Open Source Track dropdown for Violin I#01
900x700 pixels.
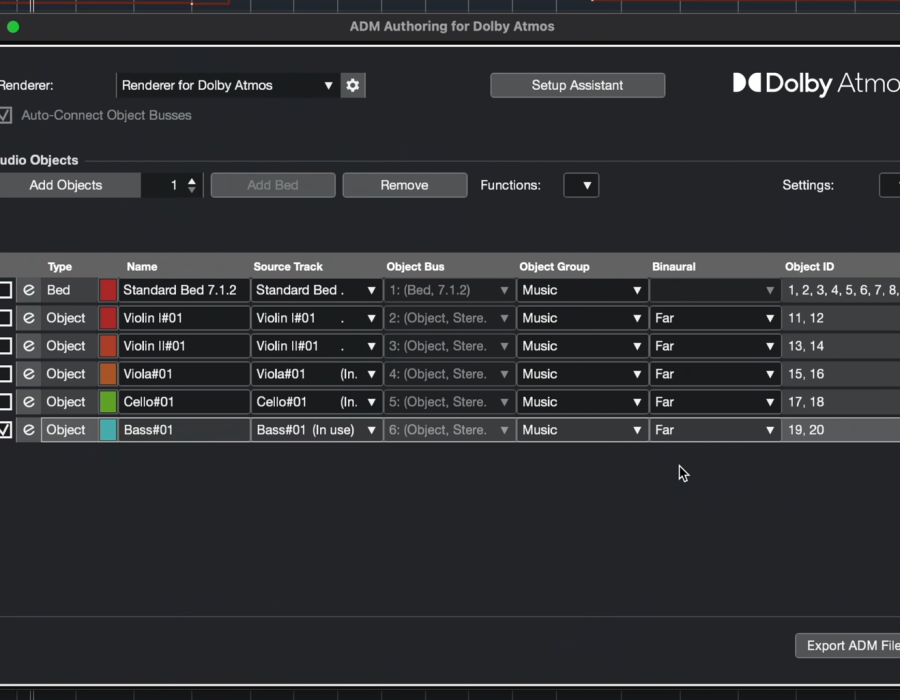316,318
